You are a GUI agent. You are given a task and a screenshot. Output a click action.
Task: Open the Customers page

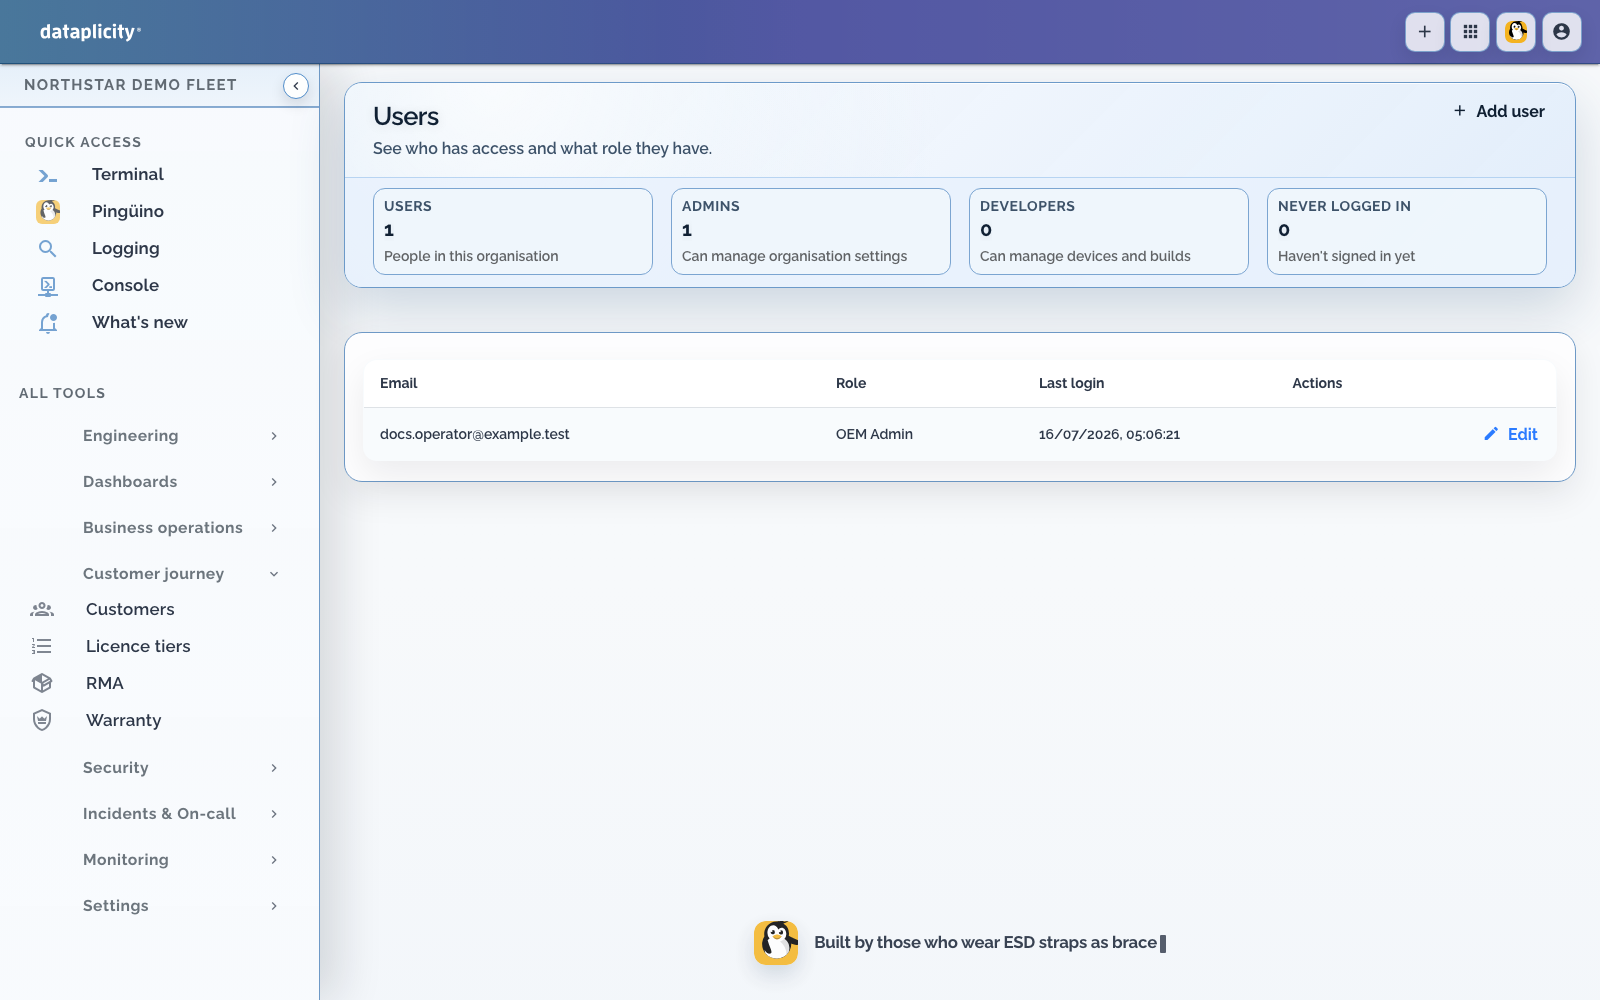(130, 610)
